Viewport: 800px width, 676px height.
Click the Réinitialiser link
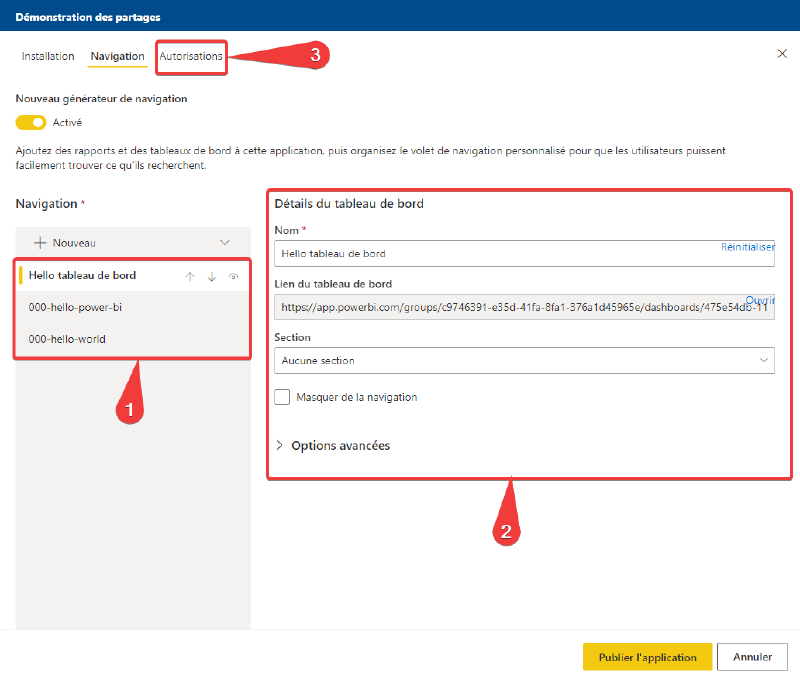click(747, 247)
